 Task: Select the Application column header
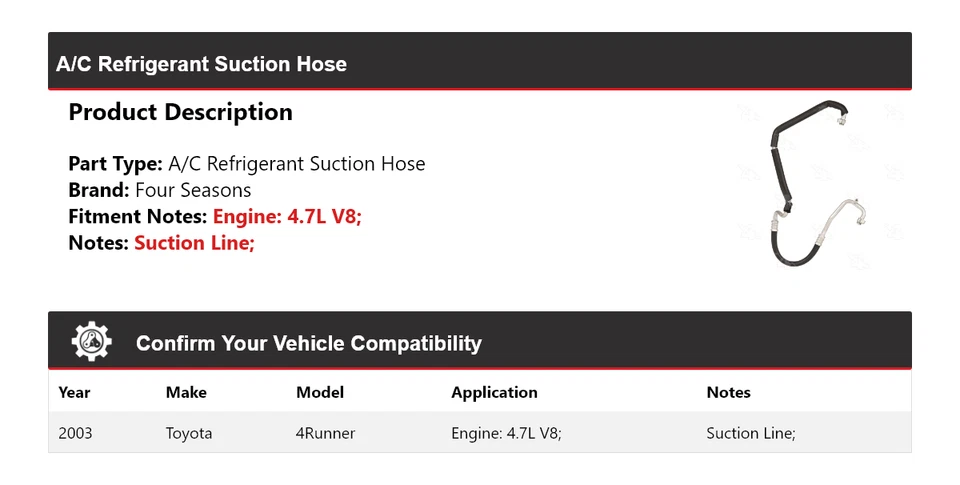[494, 392]
